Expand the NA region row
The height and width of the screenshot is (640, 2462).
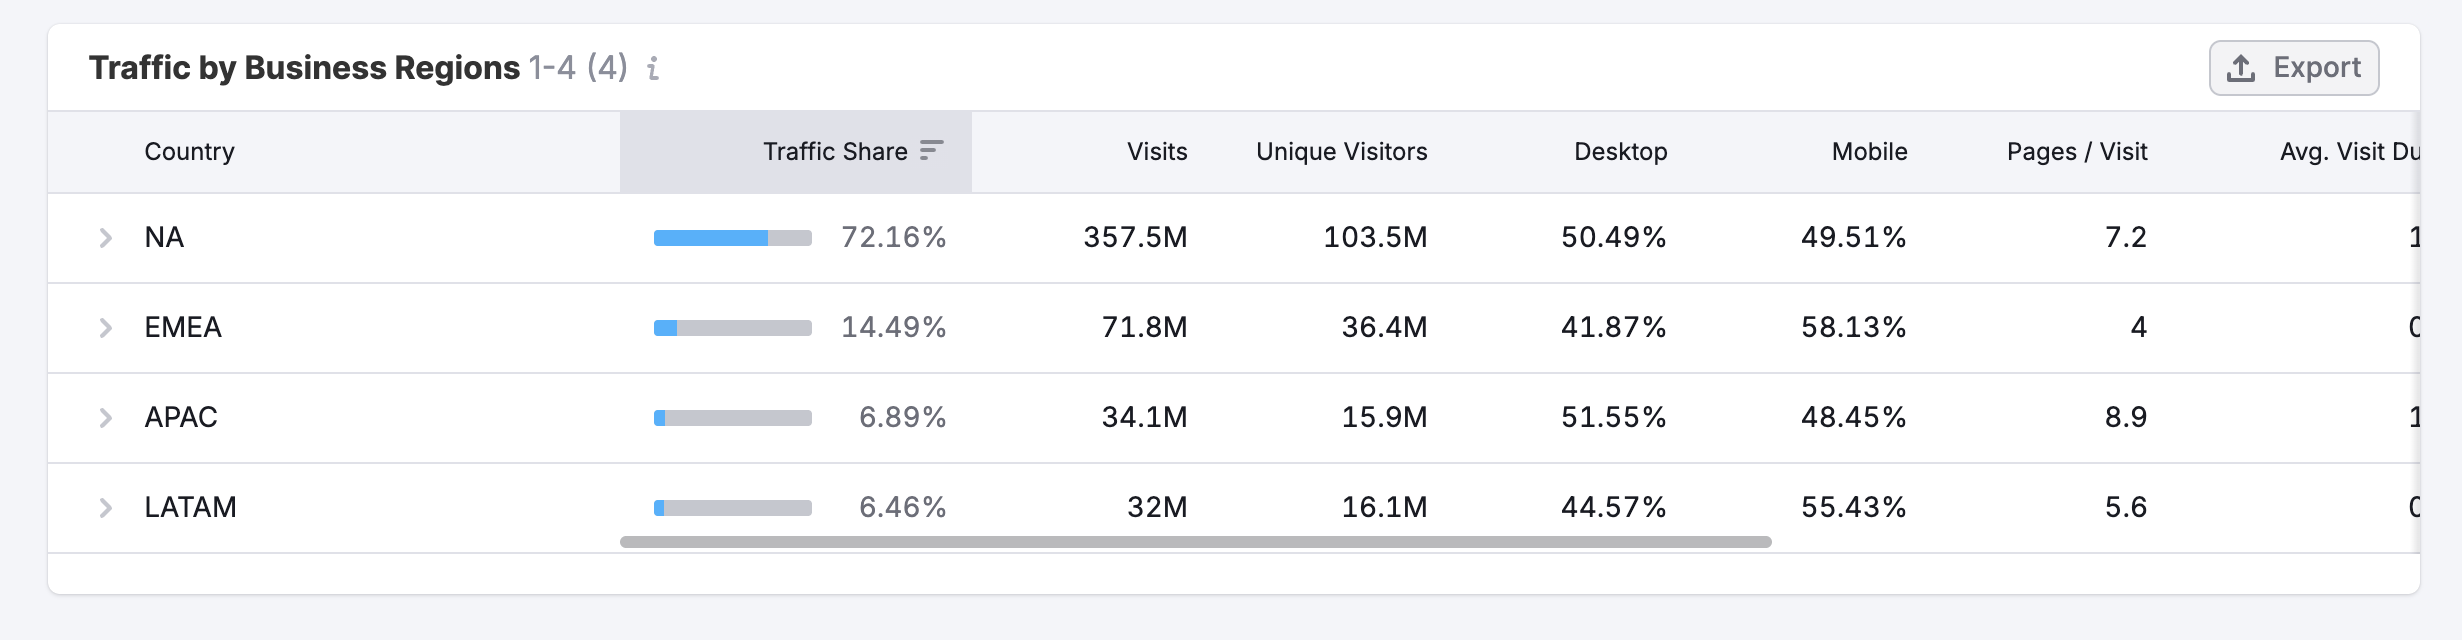click(x=105, y=238)
